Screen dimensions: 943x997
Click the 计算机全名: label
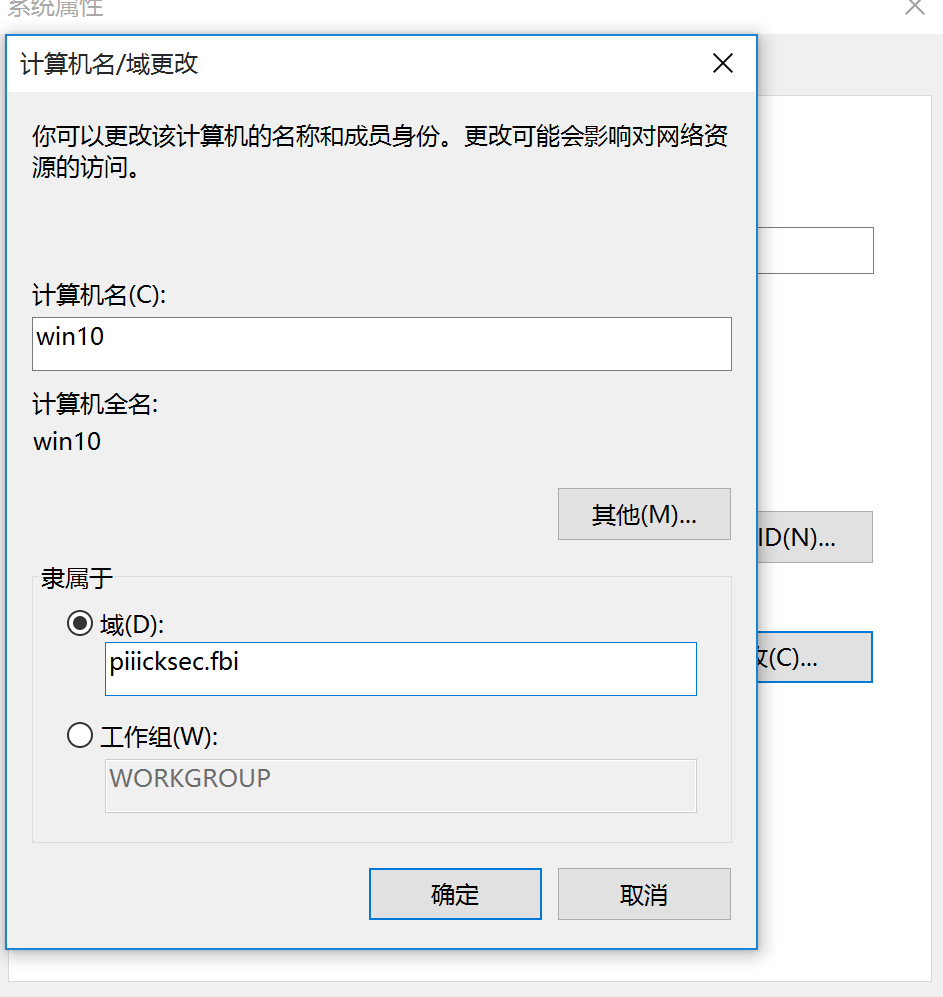96,405
